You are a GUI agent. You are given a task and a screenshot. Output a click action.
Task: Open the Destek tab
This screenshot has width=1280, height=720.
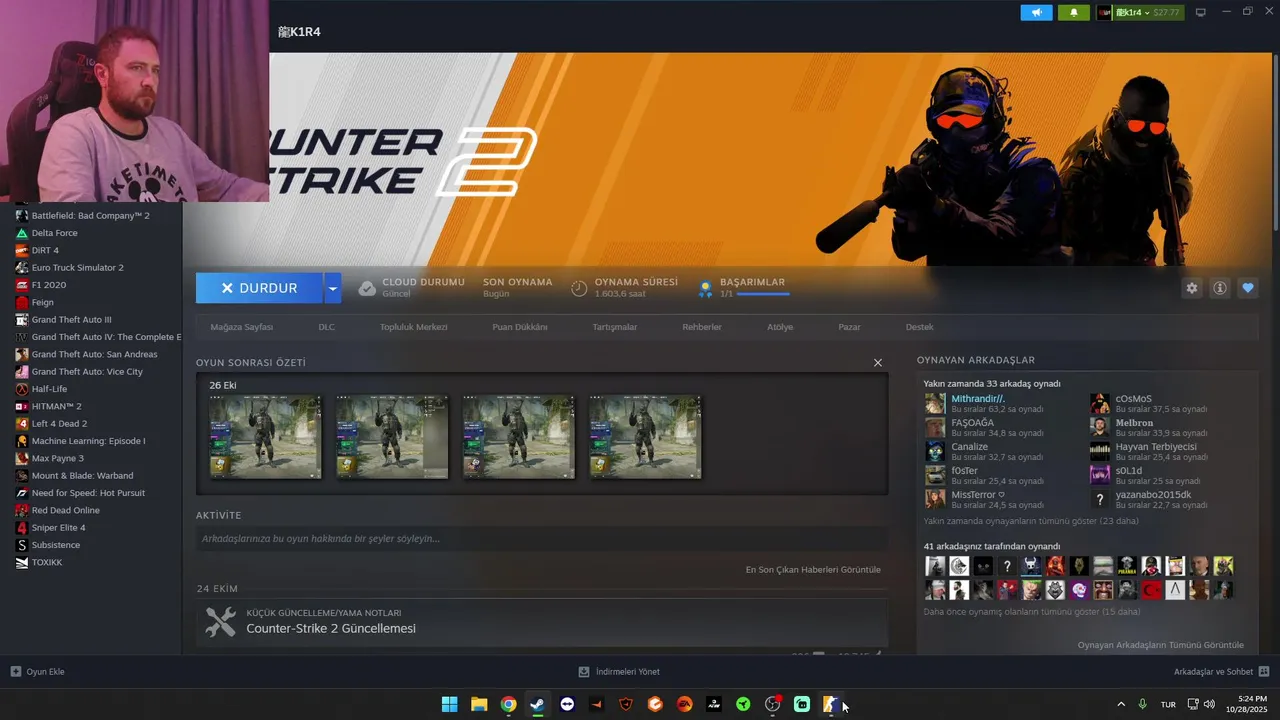pyautogui.click(x=920, y=327)
